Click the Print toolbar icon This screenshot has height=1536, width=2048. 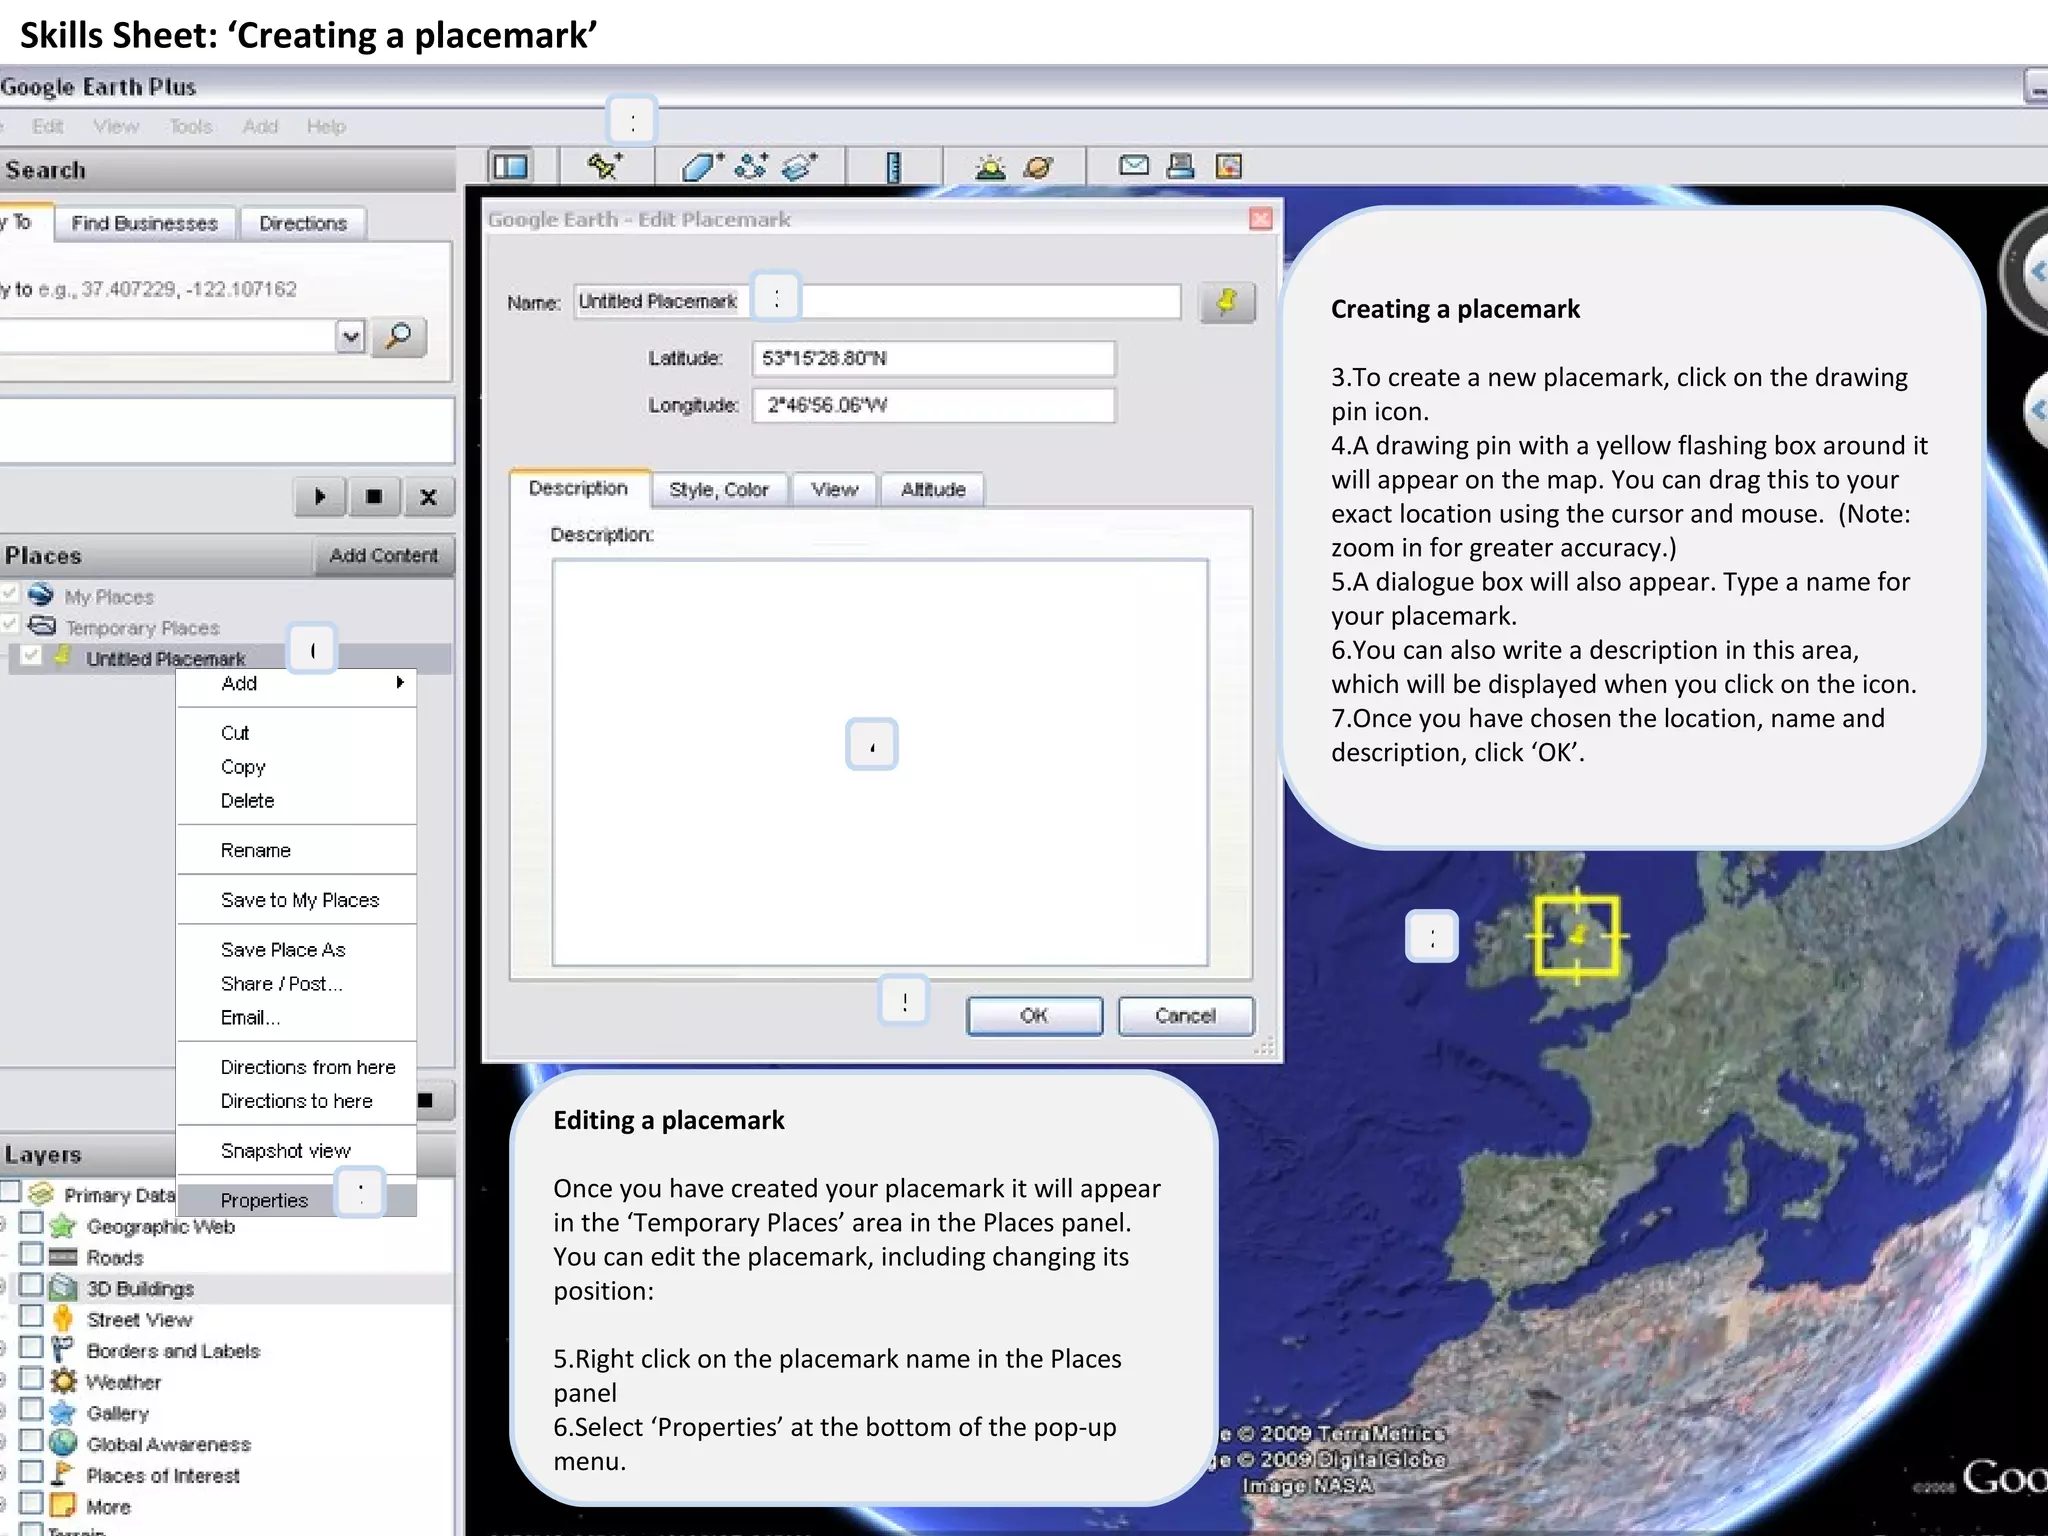[x=1181, y=166]
